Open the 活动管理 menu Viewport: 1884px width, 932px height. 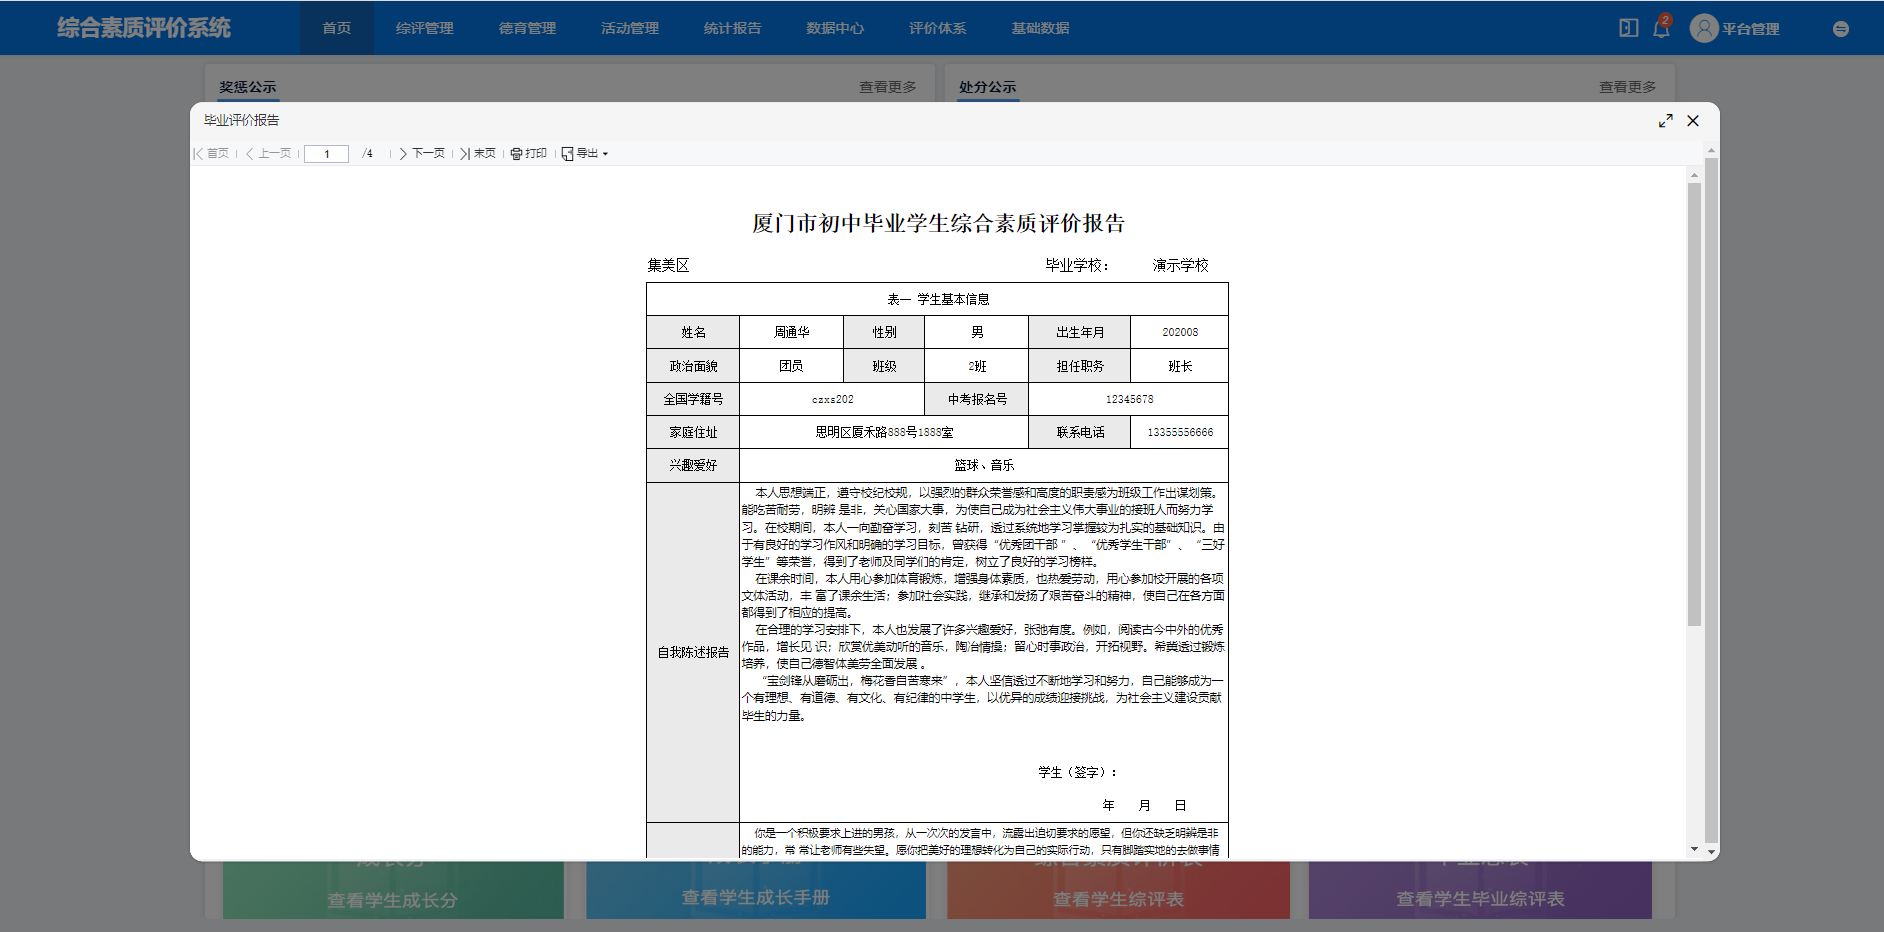coord(630,28)
